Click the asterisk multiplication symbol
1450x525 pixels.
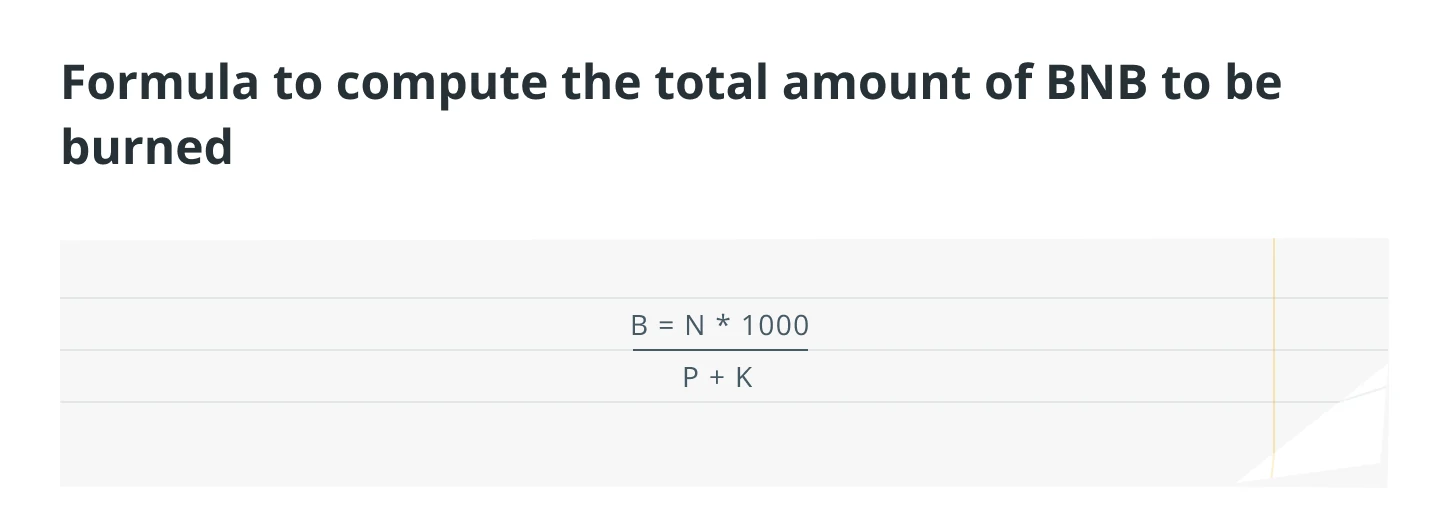coord(723,324)
